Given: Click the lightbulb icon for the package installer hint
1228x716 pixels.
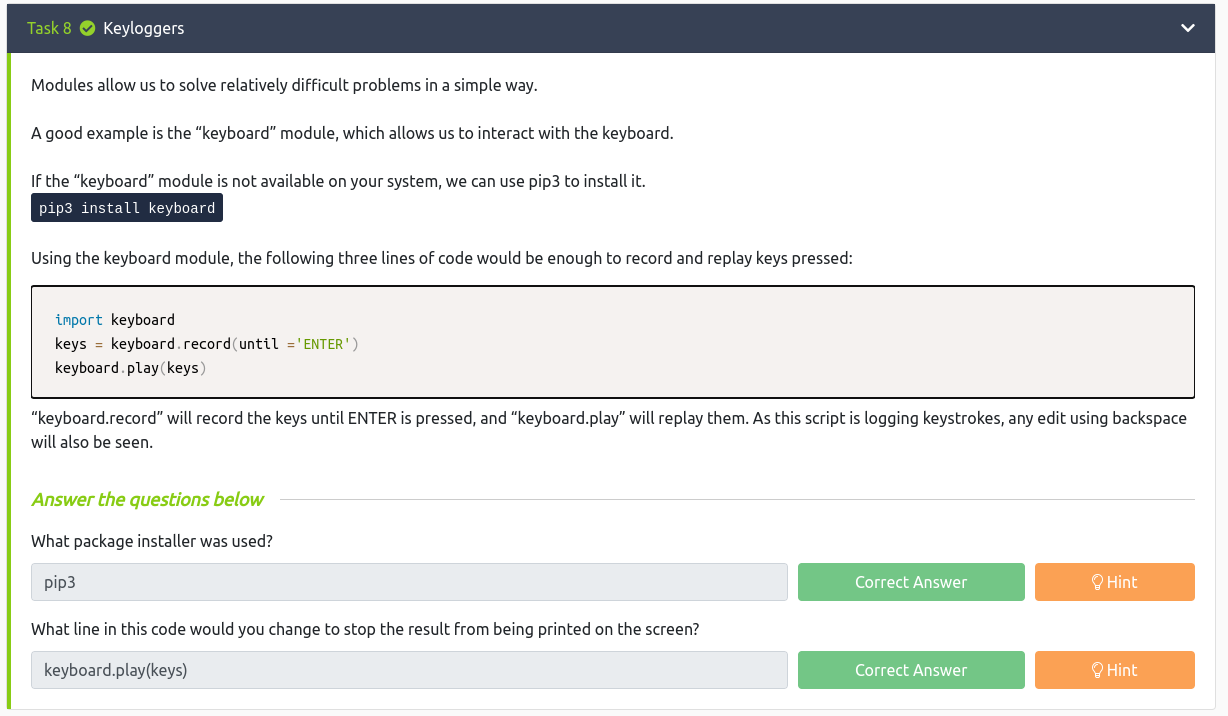Looking at the screenshot, I should pyautogui.click(x=1097, y=582).
